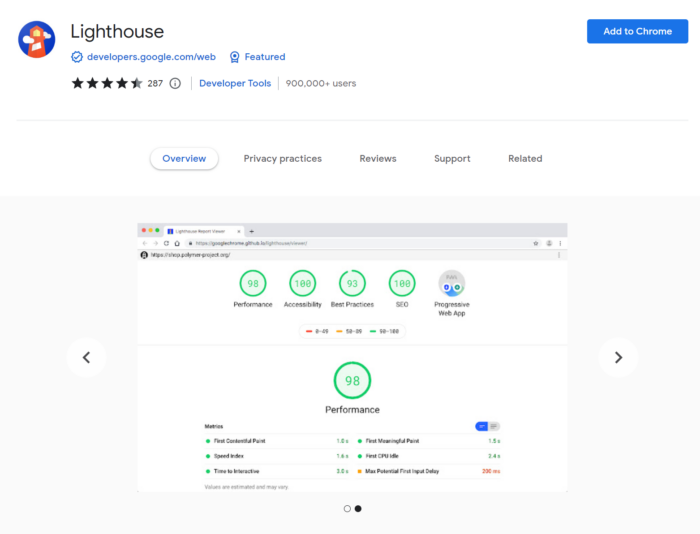Click the First Meaningful Paint metric row
Viewport: 700px width, 534px height.
[x=429, y=441]
